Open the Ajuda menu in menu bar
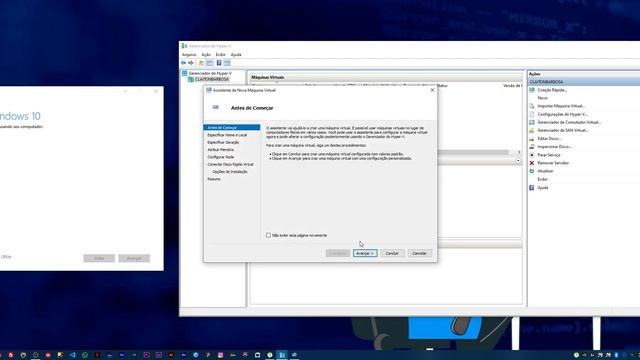This screenshot has height=360, width=640. coord(236,55)
